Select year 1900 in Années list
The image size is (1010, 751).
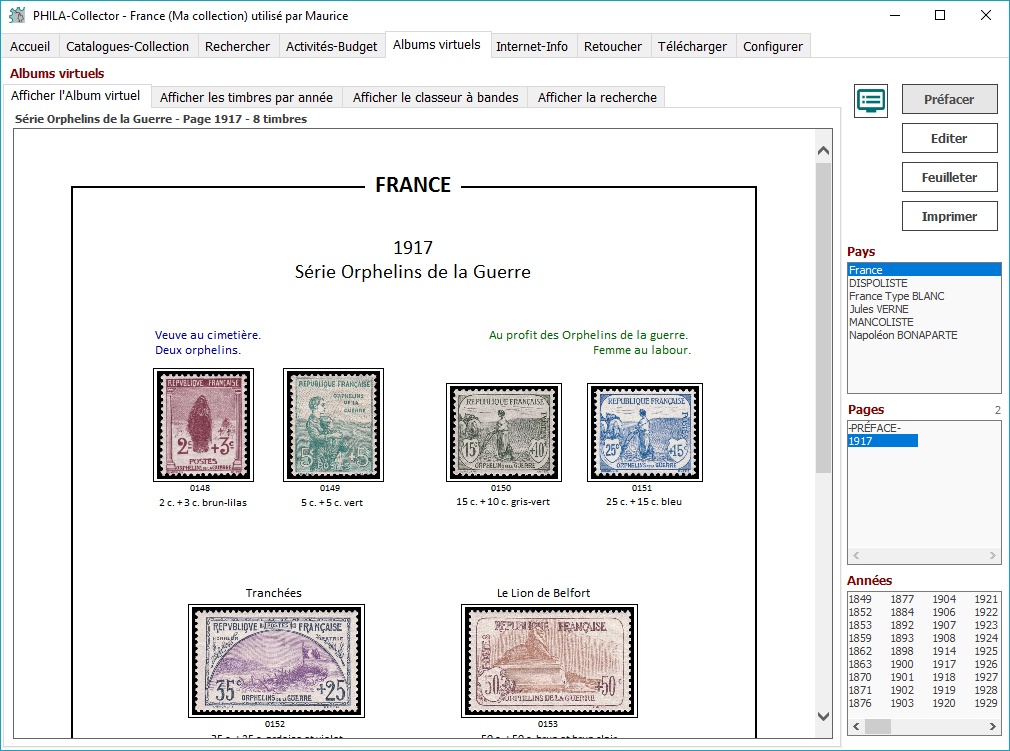(902, 664)
